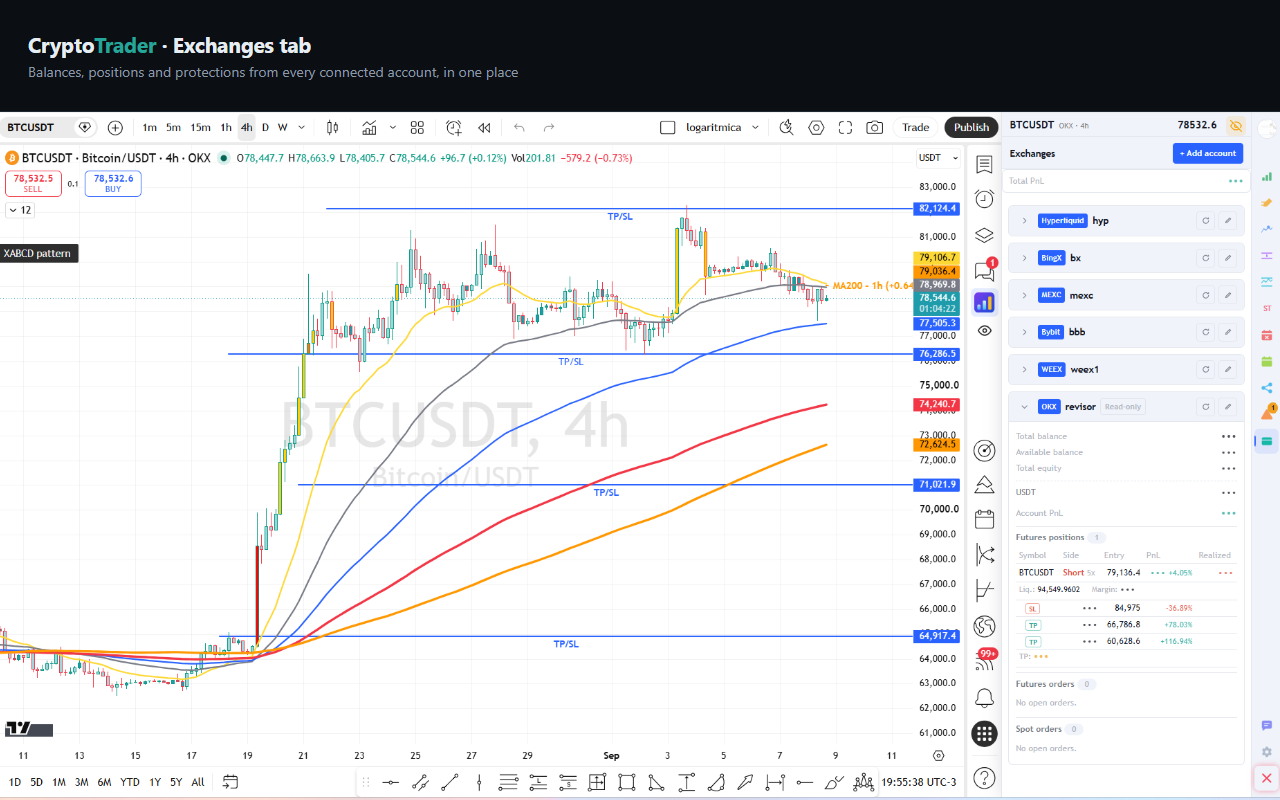Select the YTD date range
The image size is (1280, 800).
click(130, 782)
